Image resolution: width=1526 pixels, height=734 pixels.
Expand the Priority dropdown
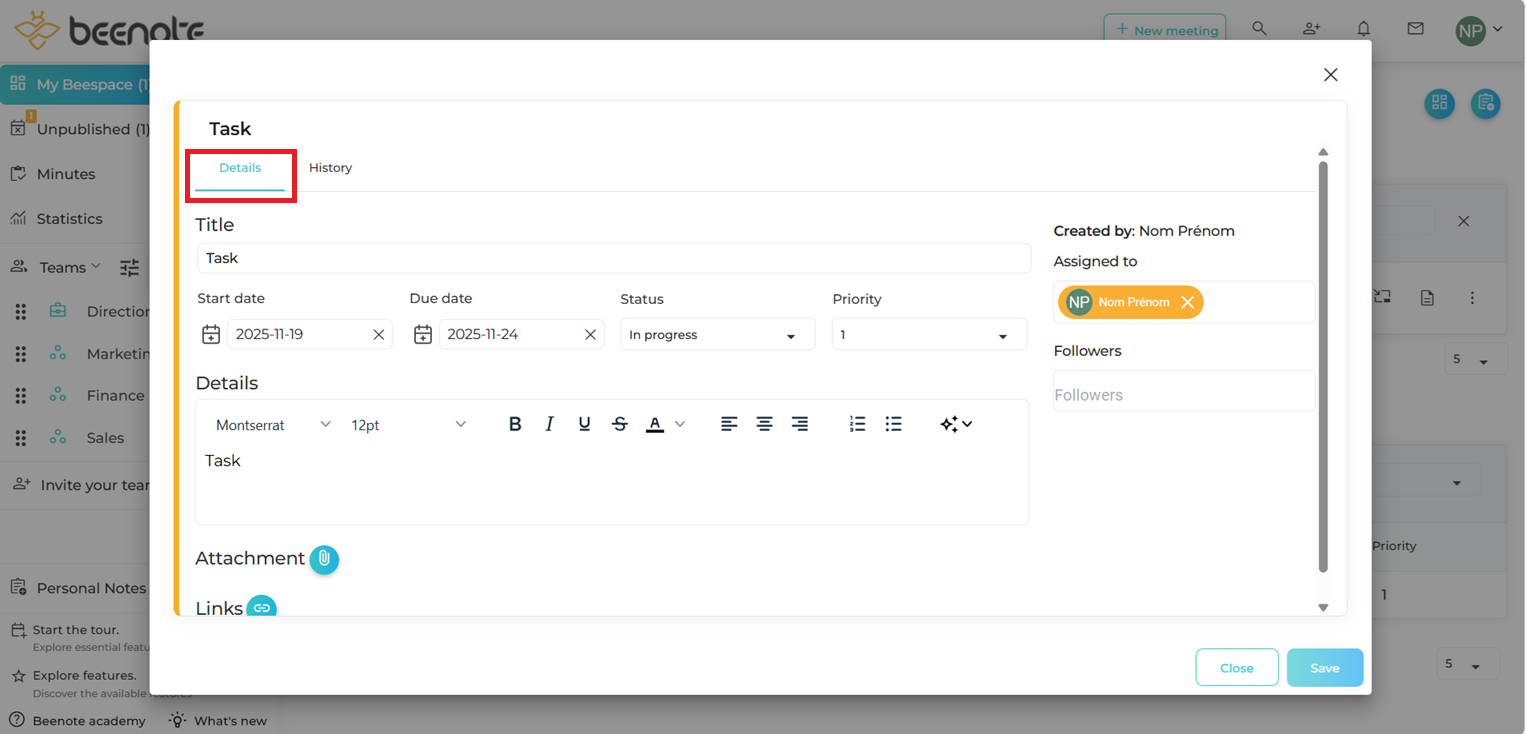(928, 335)
